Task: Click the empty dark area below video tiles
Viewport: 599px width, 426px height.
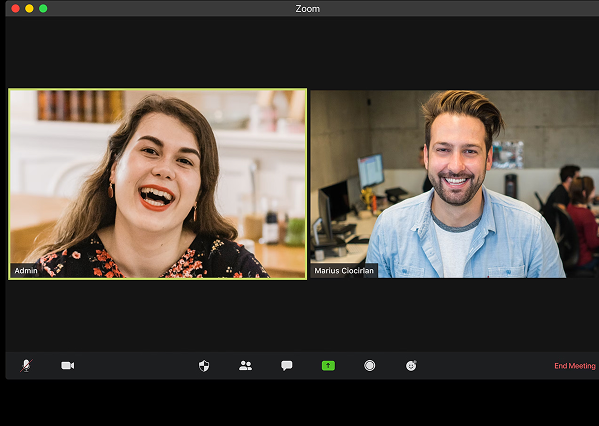Action: tap(302, 315)
